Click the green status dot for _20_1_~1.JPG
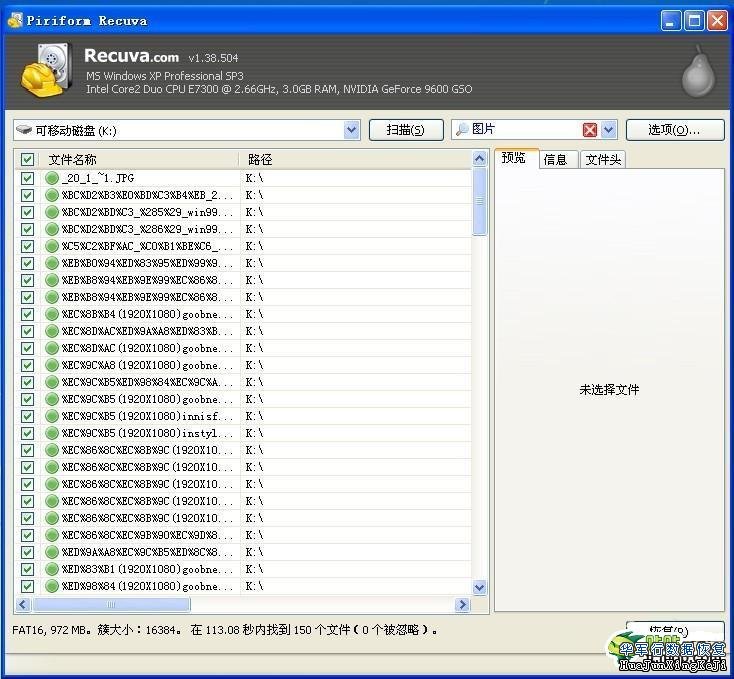734x679 pixels. point(52,178)
